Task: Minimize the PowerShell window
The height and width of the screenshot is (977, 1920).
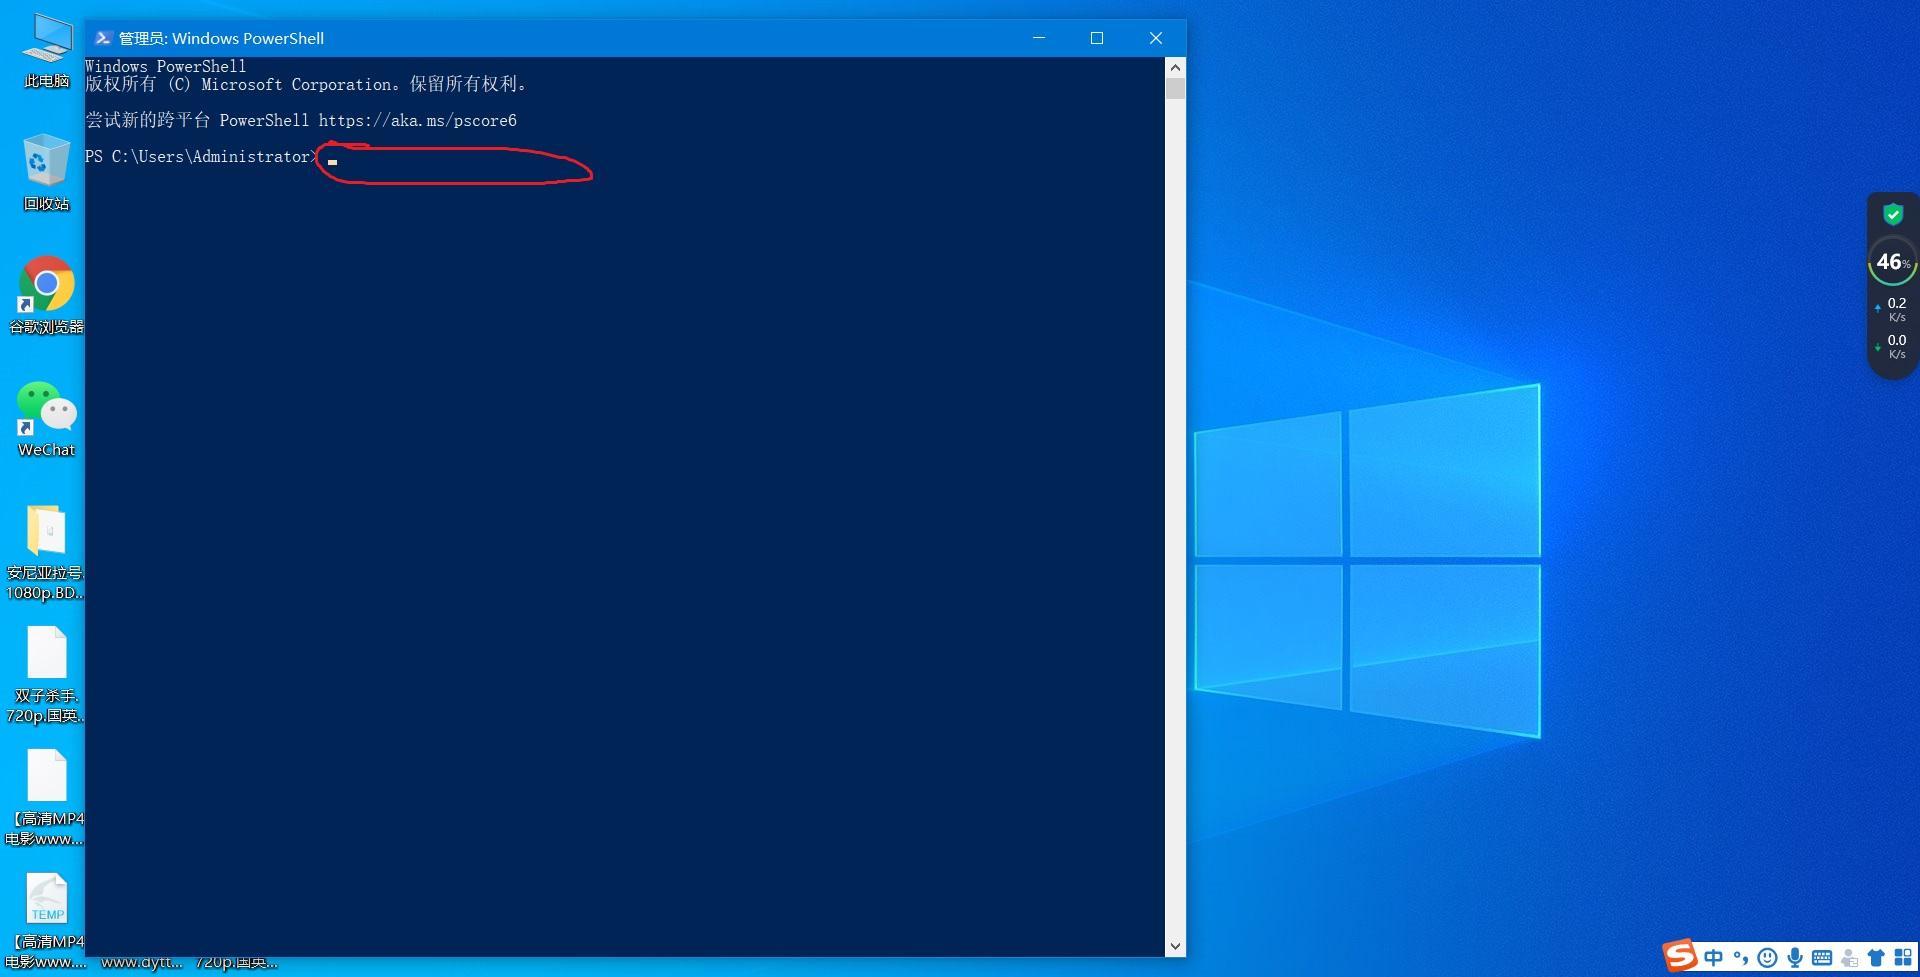Action: click(1039, 38)
